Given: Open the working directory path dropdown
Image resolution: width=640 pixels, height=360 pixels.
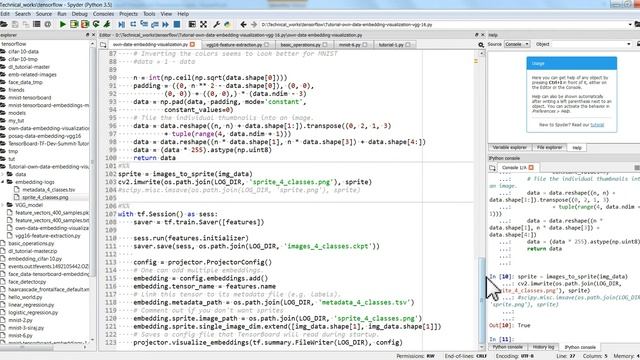Looking at the screenshot, I should point(630,24).
